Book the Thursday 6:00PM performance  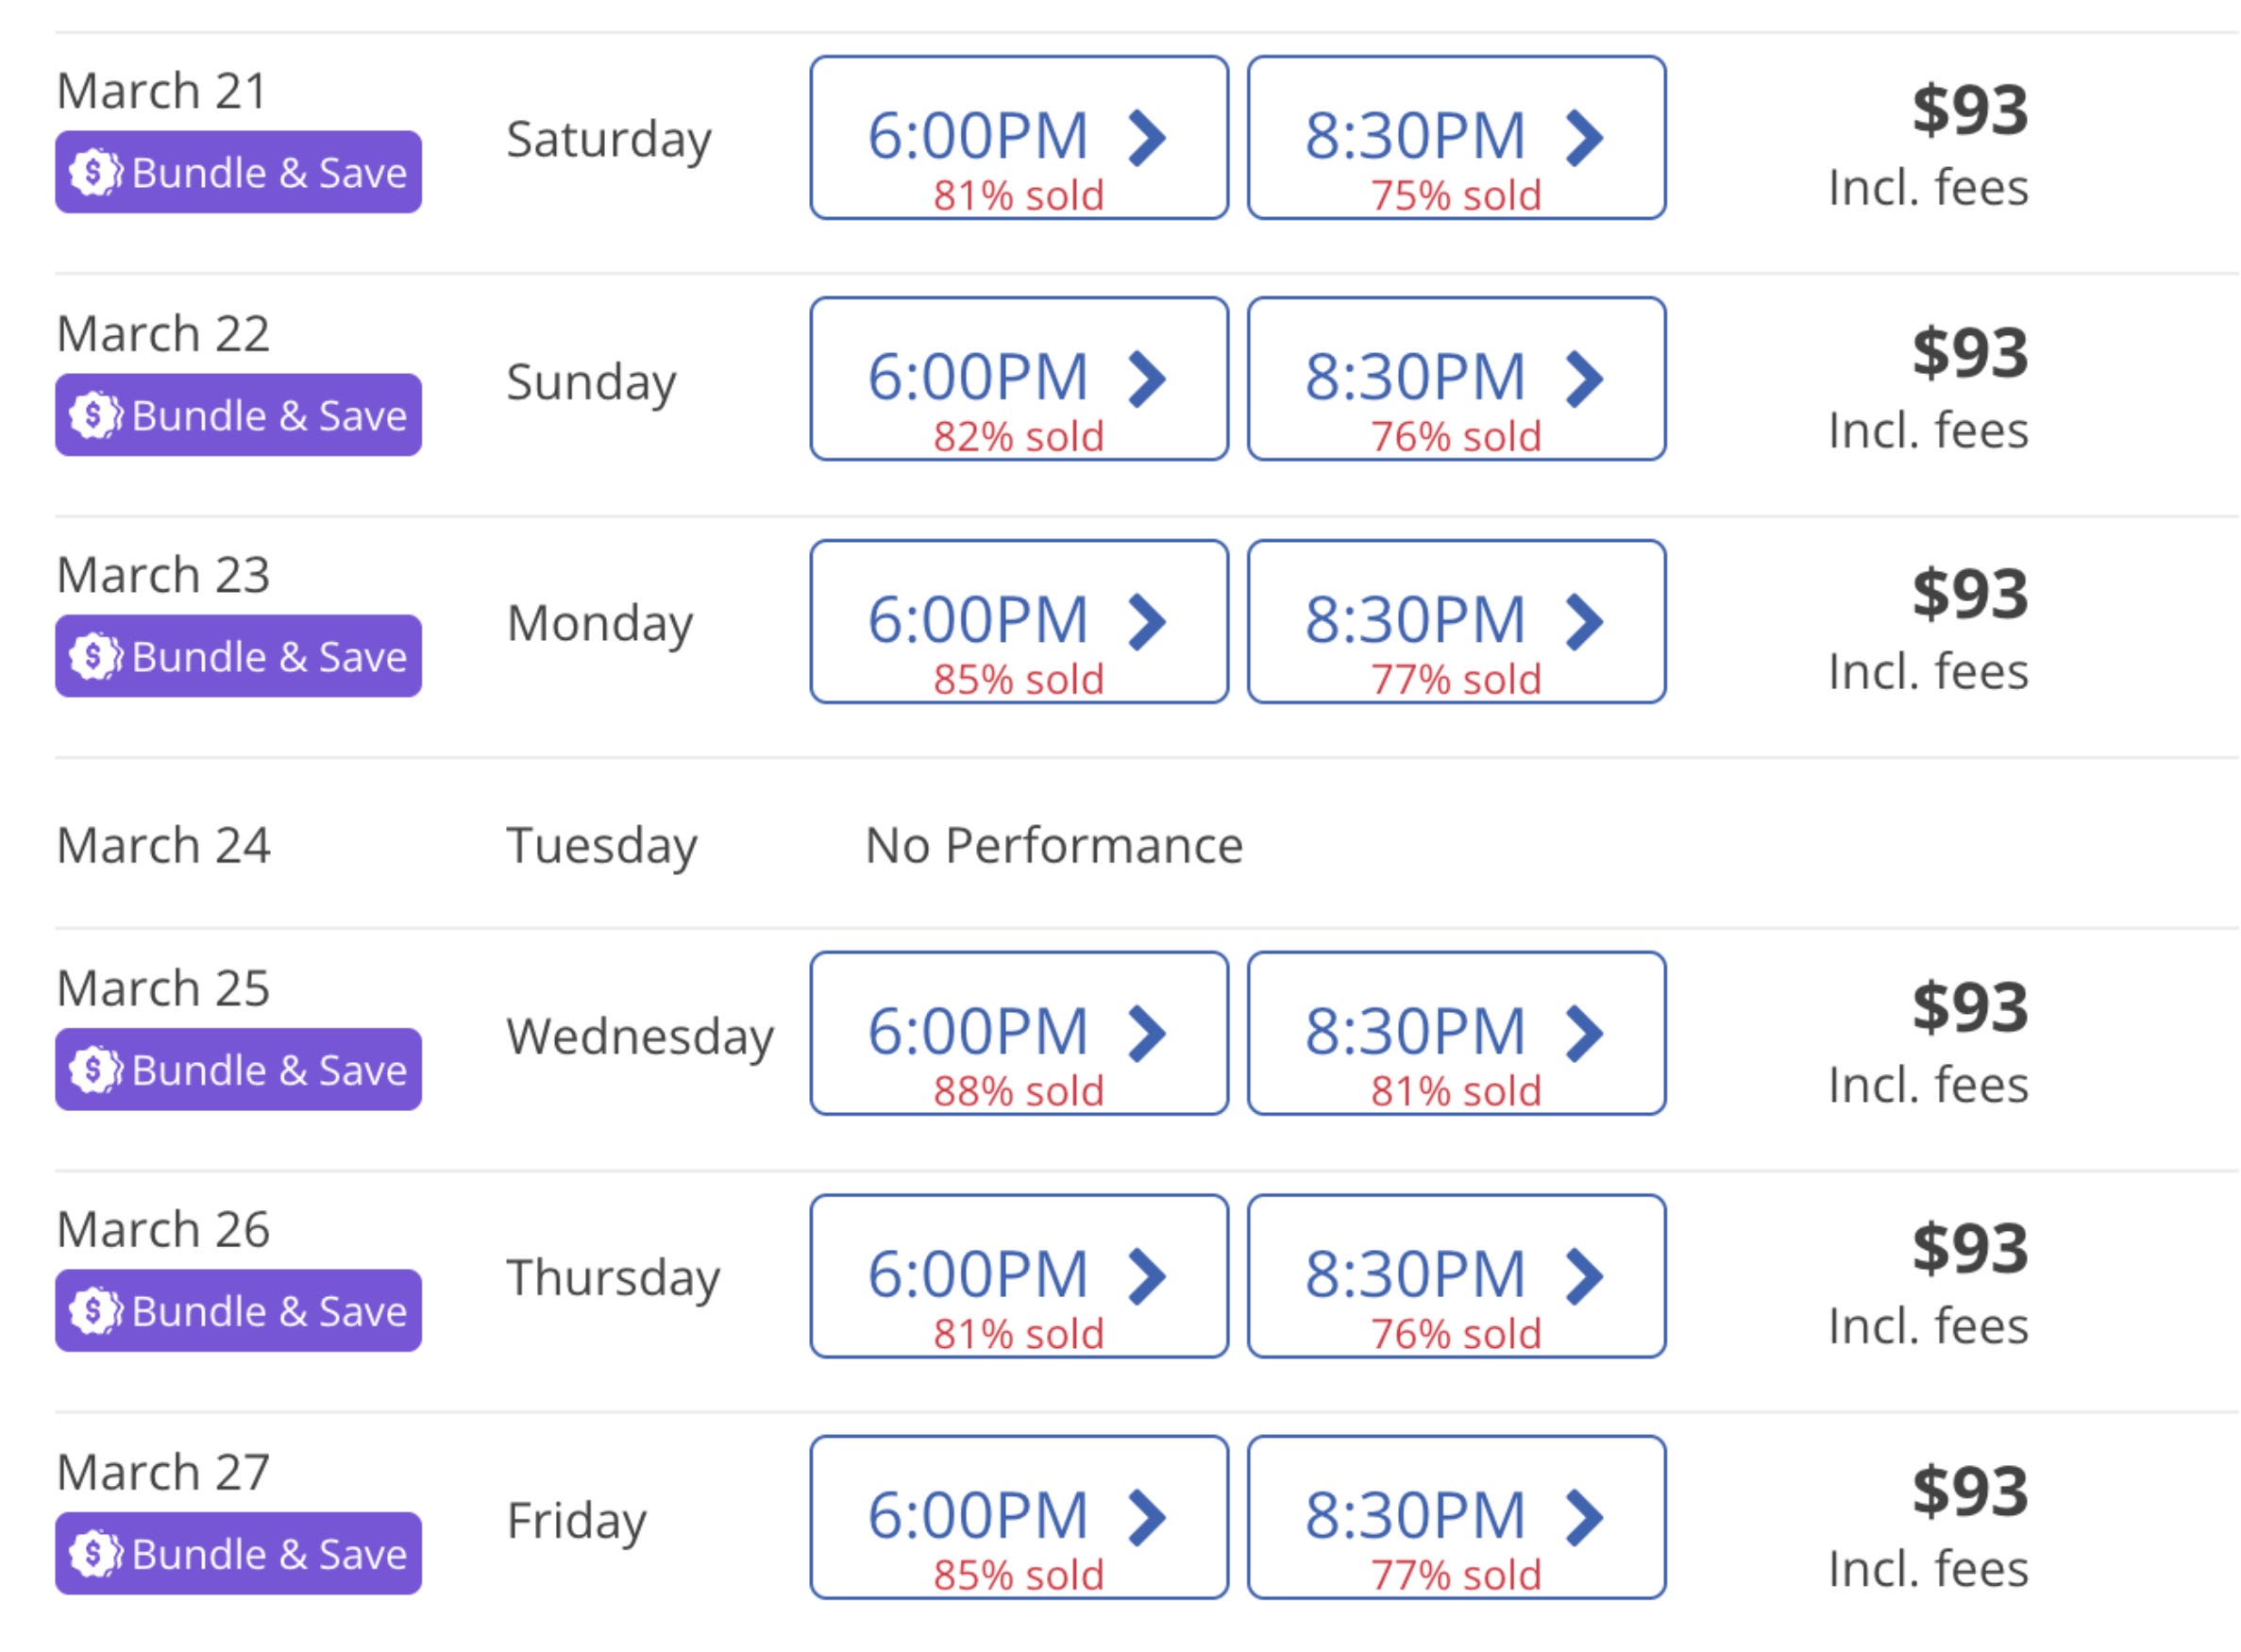tap(1018, 1275)
